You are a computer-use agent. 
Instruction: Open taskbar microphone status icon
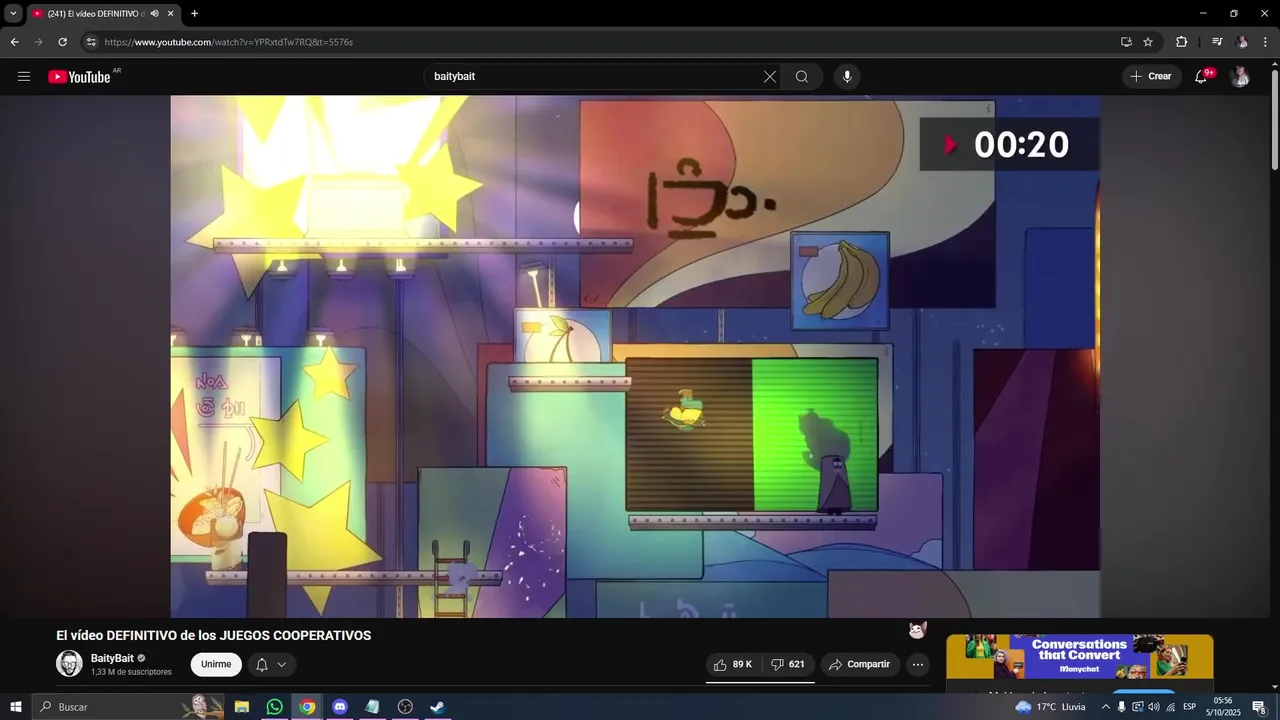point(1121,707)
